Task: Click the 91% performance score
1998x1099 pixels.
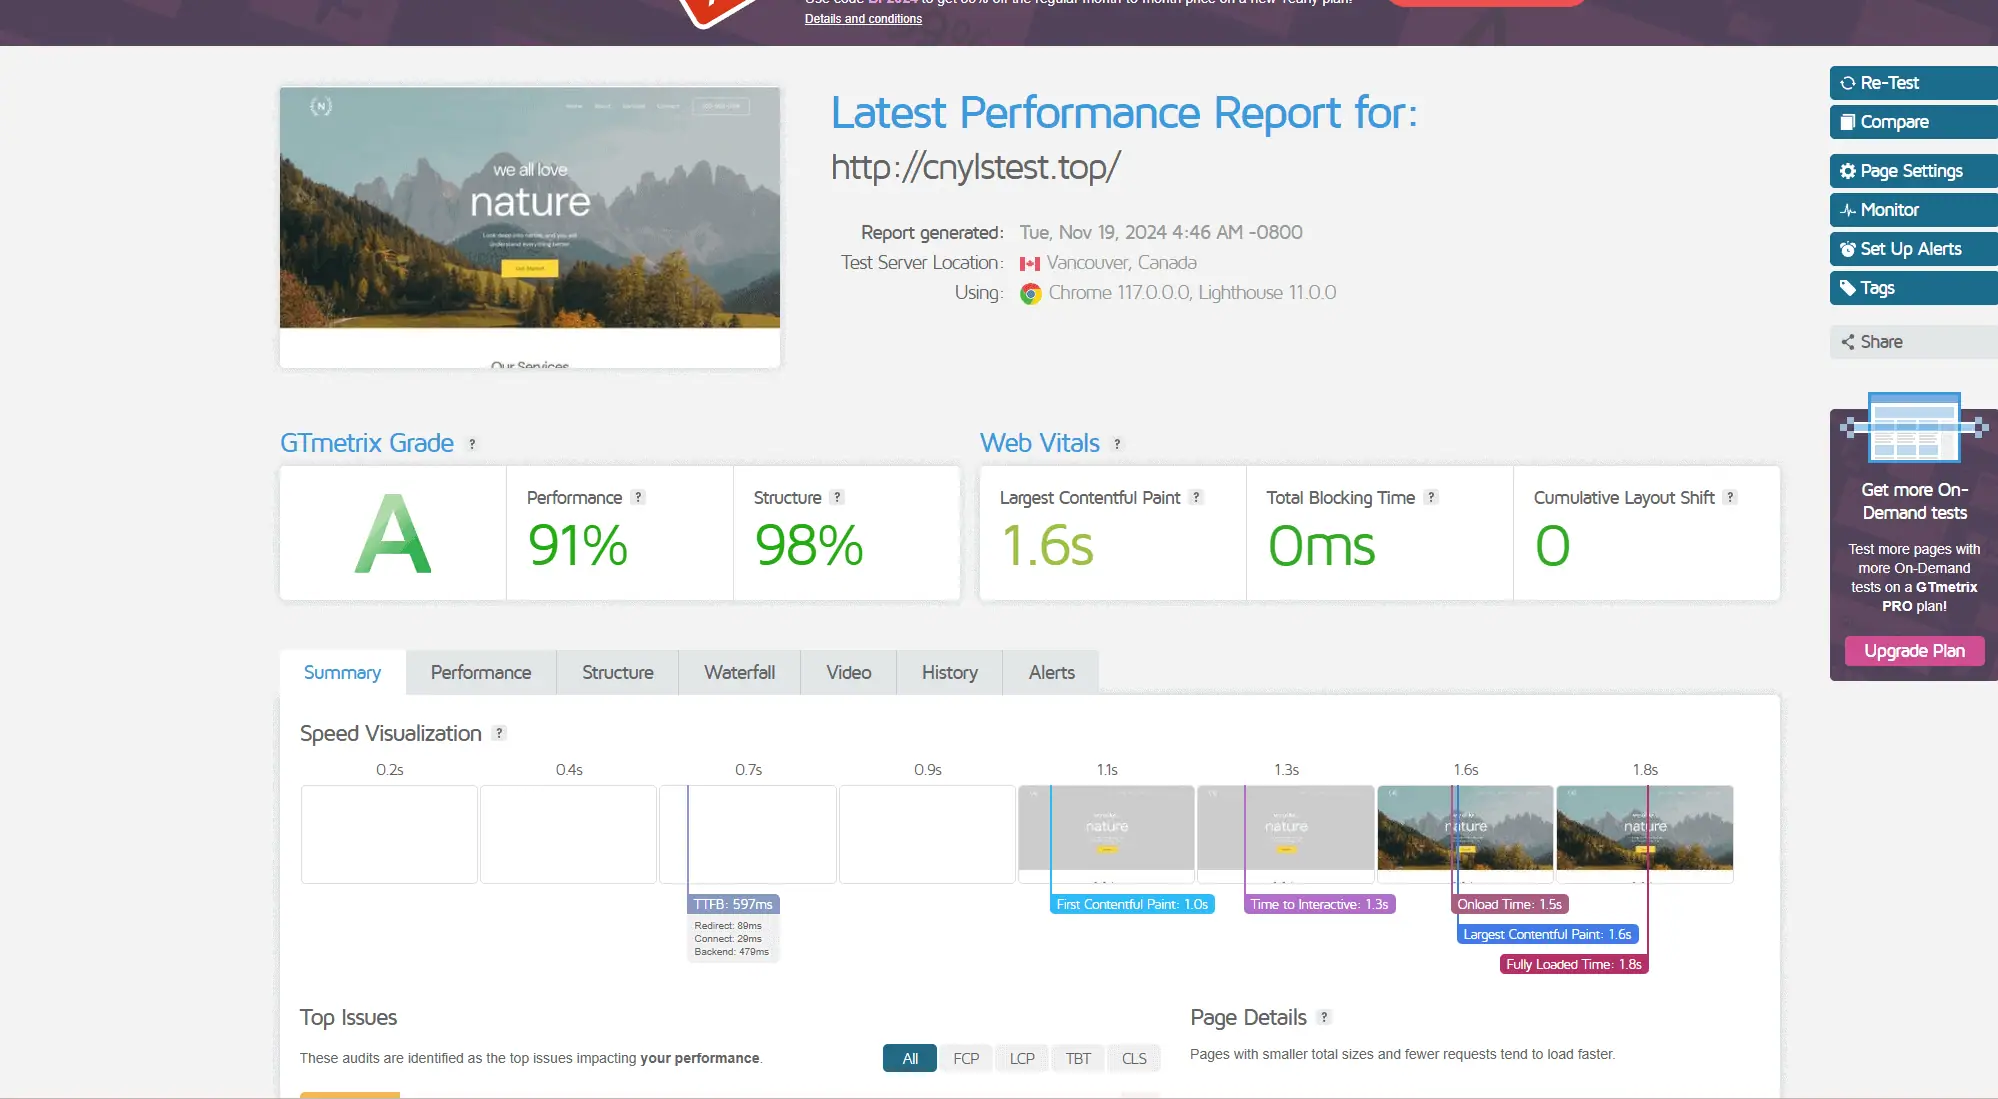Action: tap(578, 546)
